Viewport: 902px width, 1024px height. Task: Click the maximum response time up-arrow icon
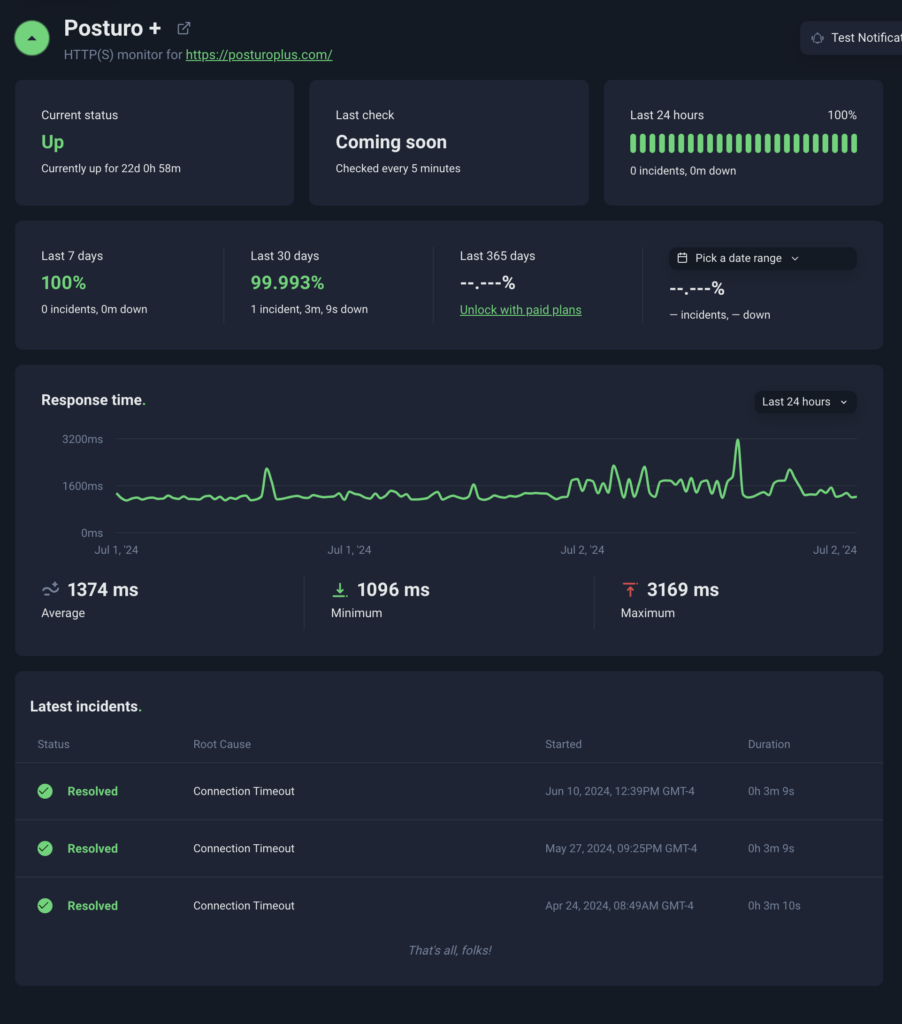(630, 590)
